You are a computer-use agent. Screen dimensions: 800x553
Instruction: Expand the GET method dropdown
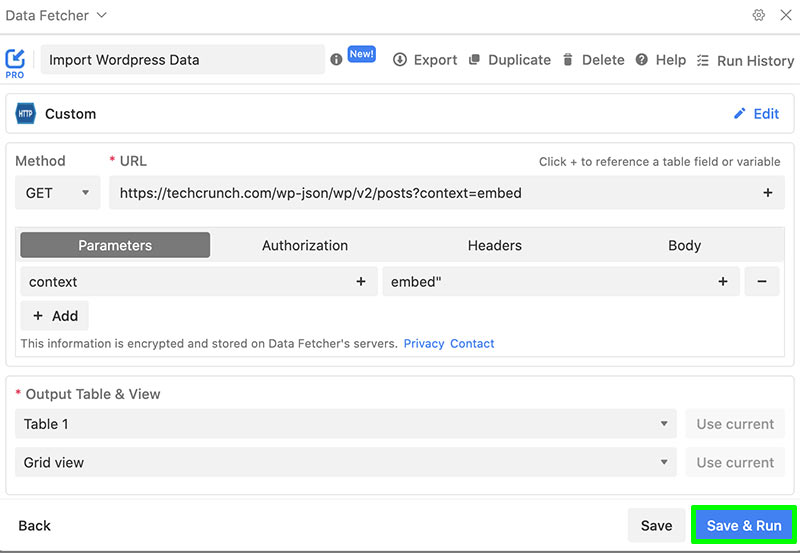[x=57, y=193]
